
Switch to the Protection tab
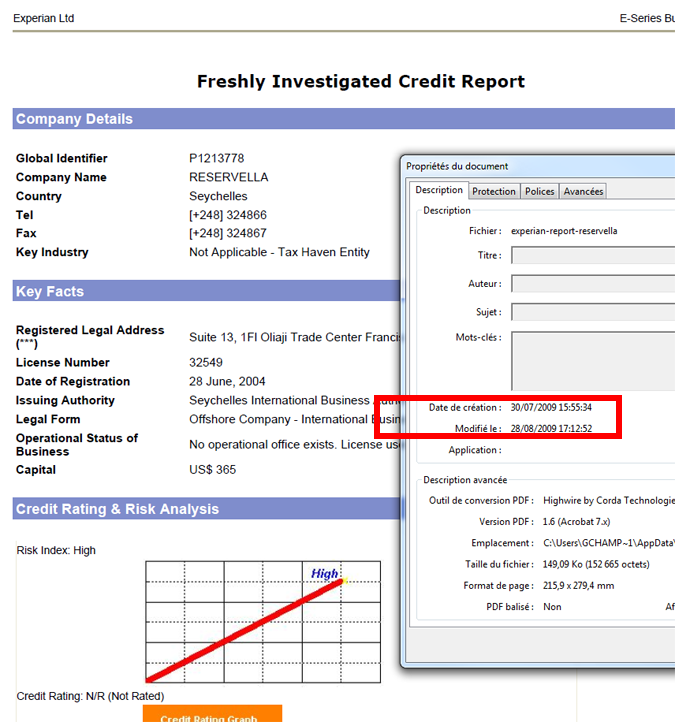click(494, 191)
